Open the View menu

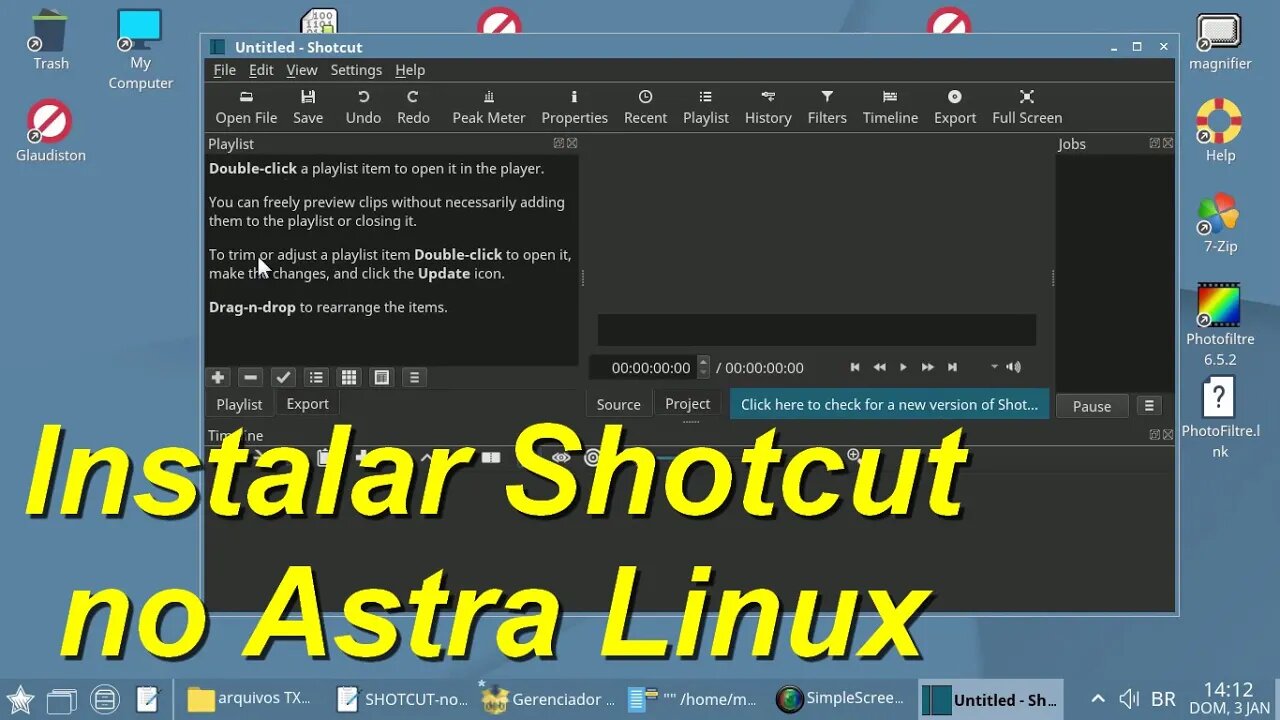(x=301, y=70)
